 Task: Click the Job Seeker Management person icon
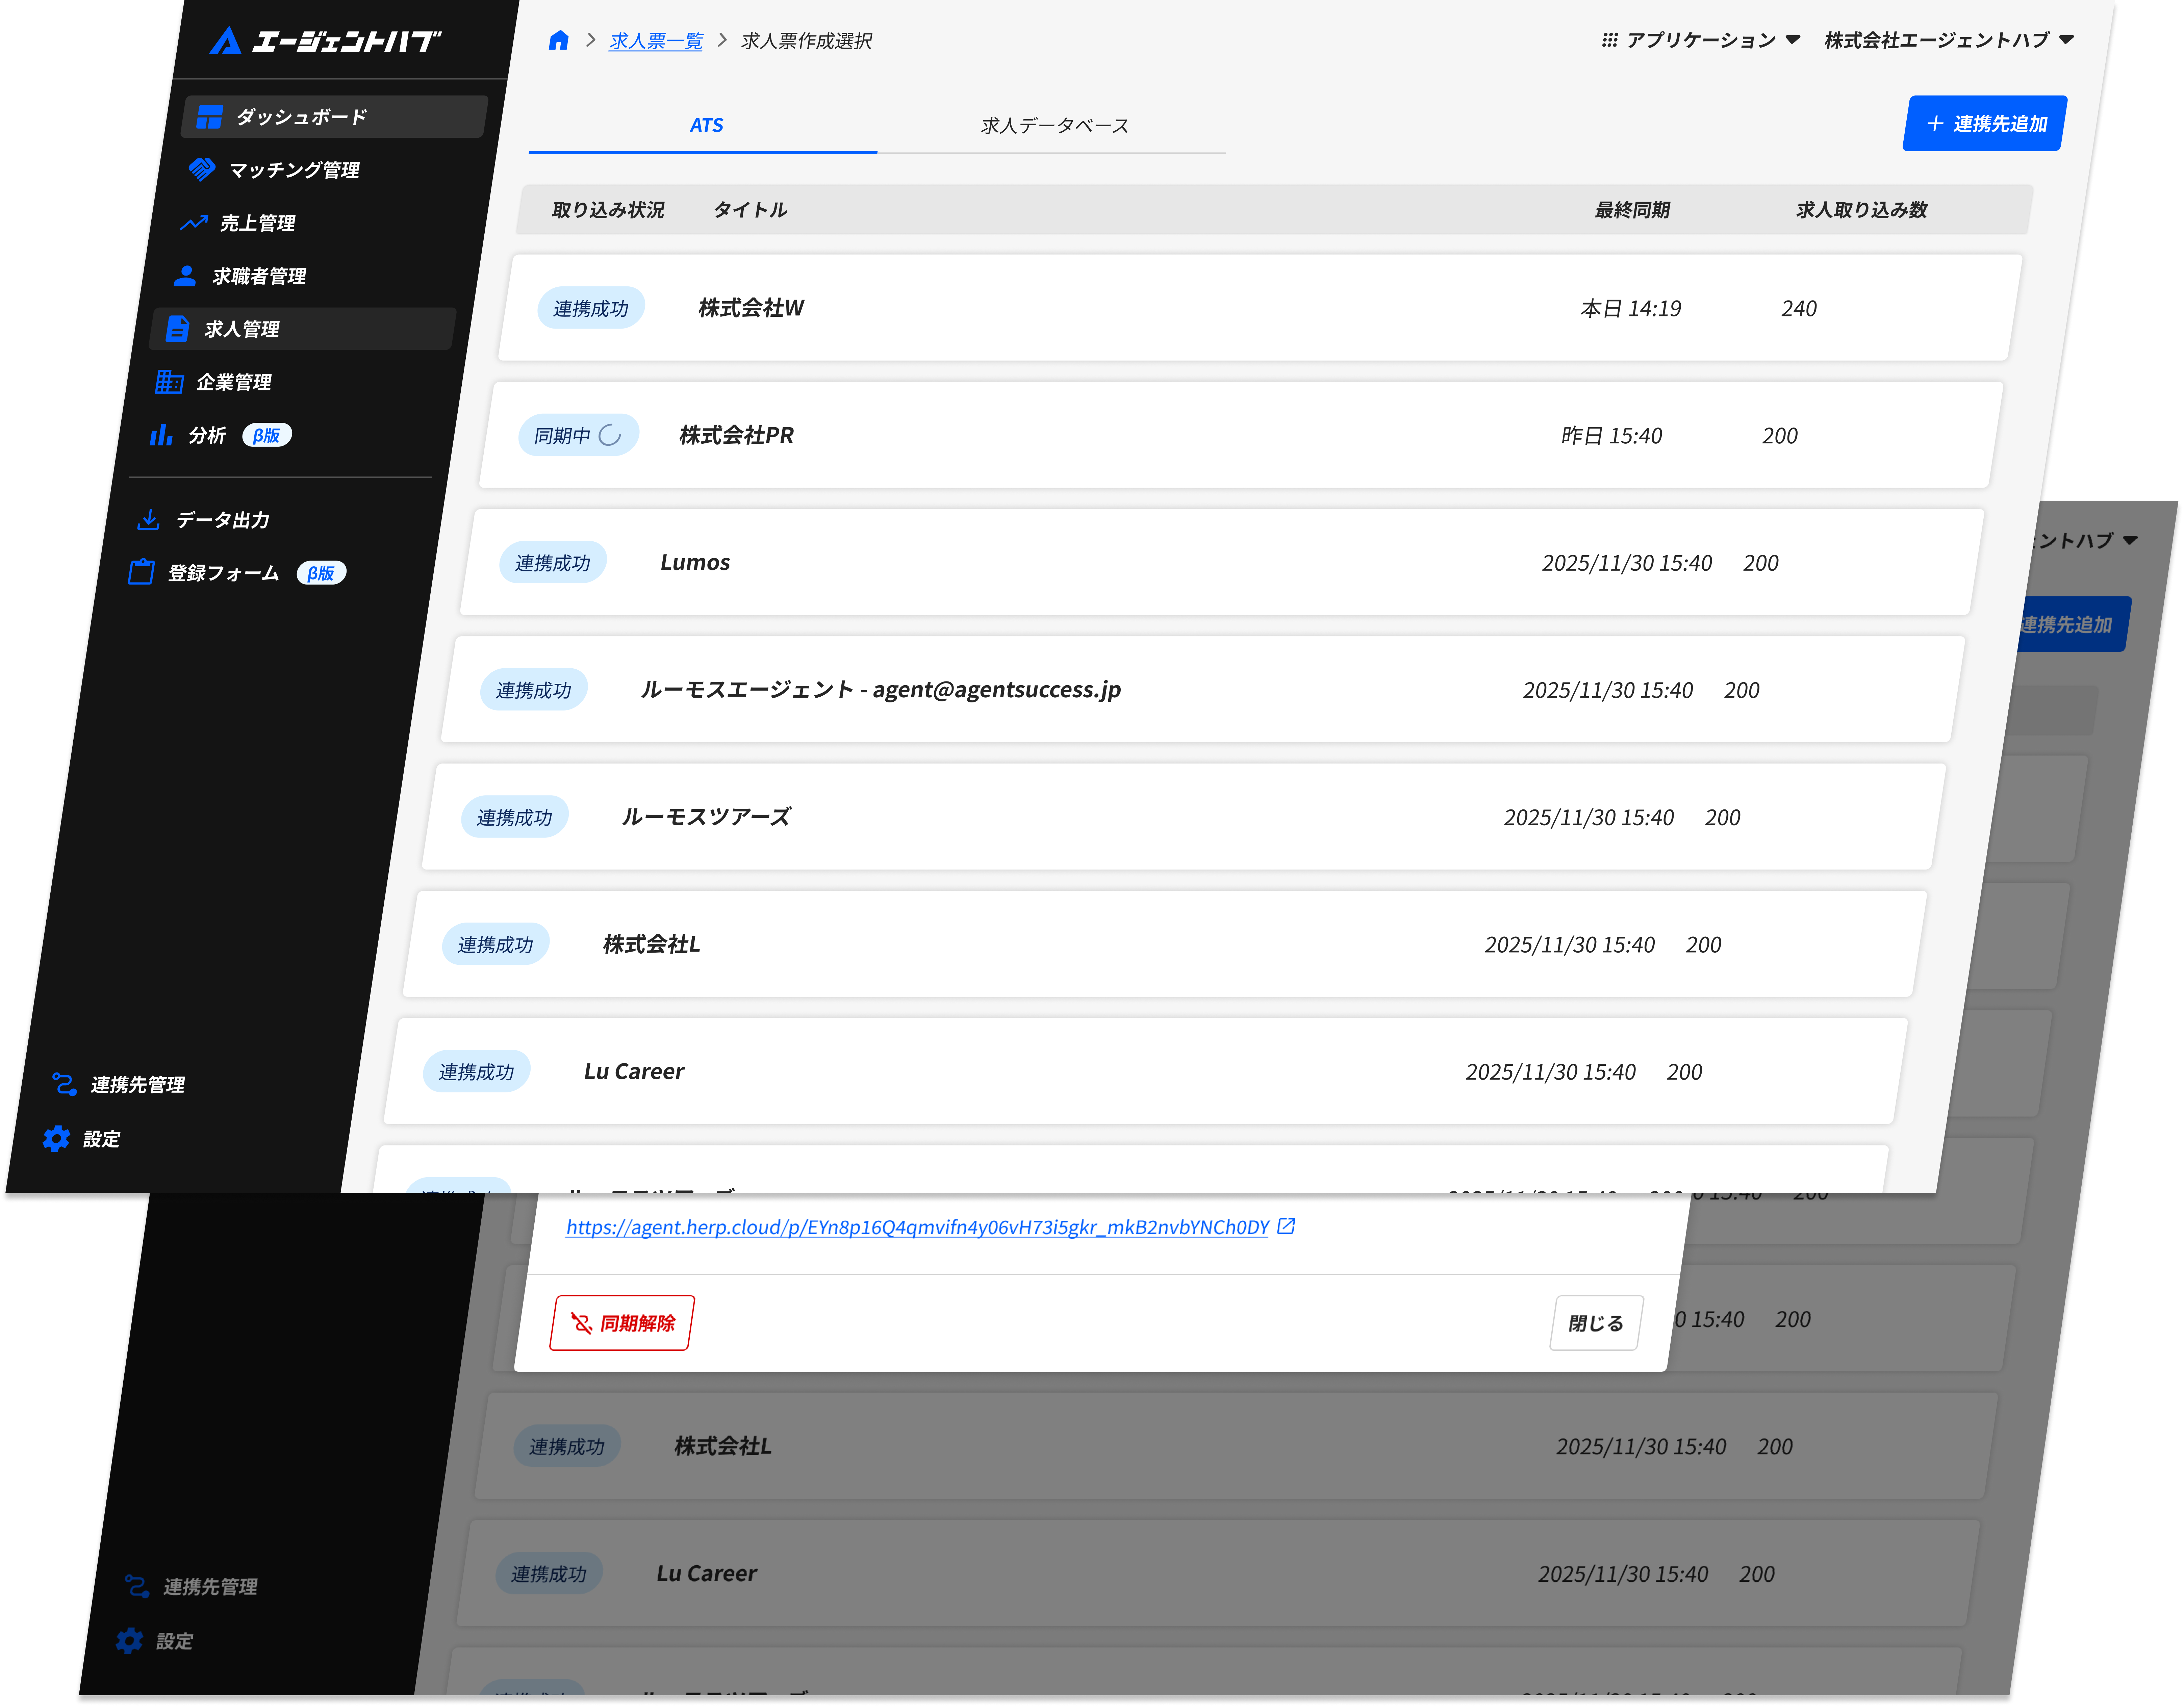[185, 276]
